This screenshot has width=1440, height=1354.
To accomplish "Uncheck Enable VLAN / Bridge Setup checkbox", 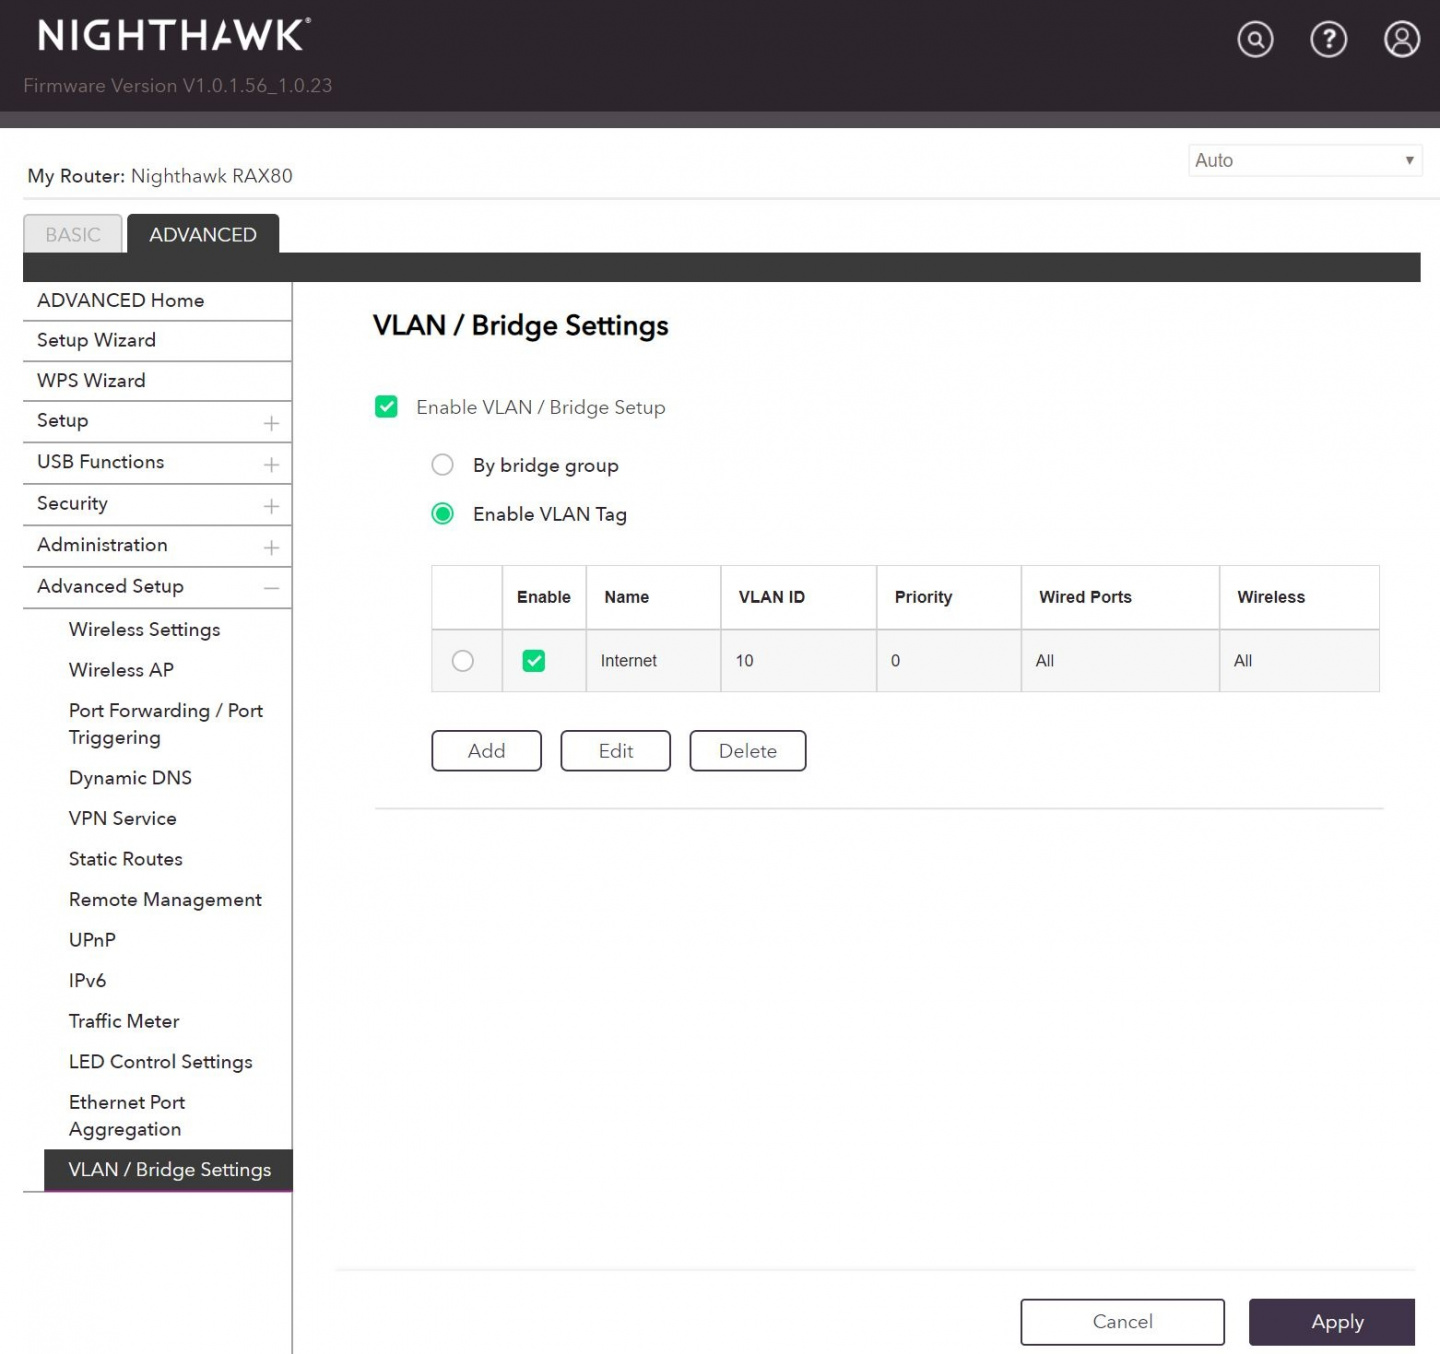I will (x=386, y=407).
